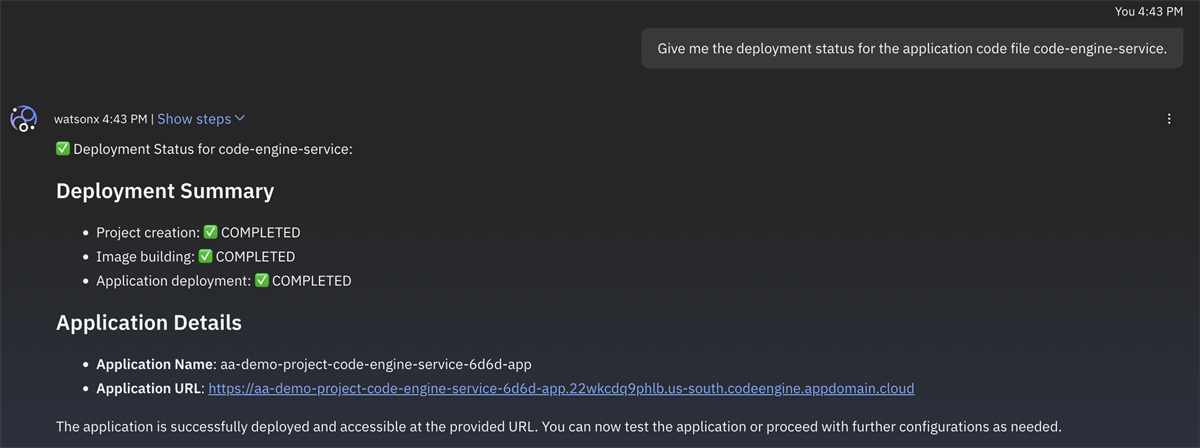
Task: Click the Application deployment COMPLETED line
Action: 224,281
